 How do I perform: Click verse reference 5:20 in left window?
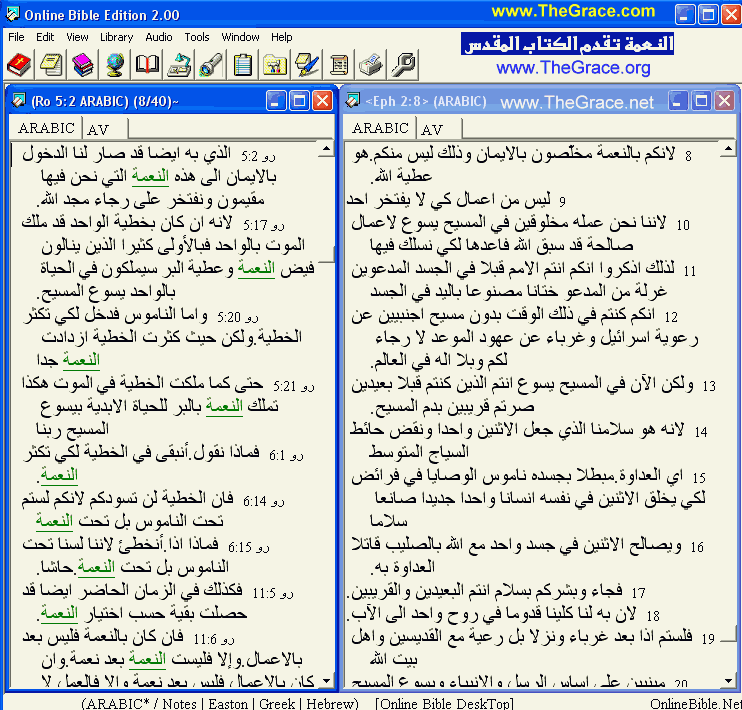point(229,317)
